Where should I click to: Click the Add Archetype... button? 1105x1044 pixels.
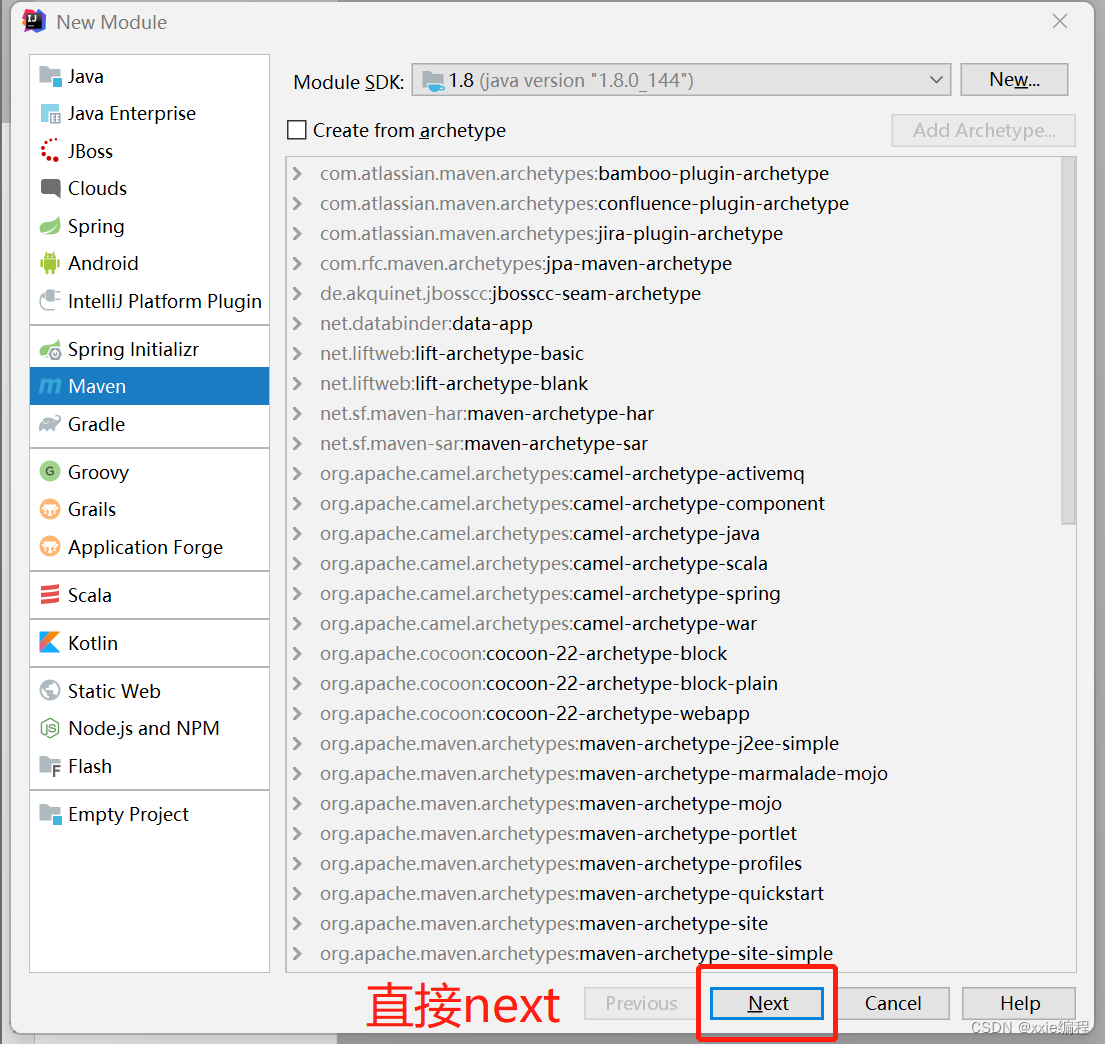[984, 130]
